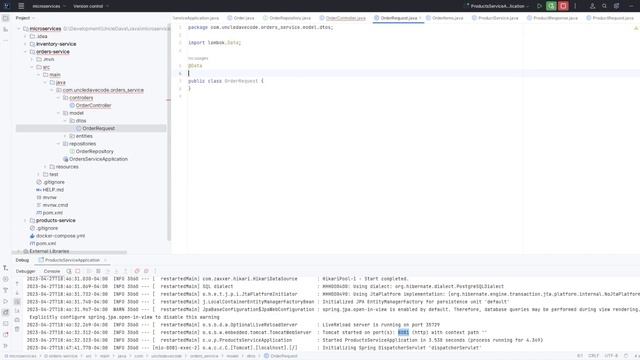This screenshot has height=360, width=640.
Task: Expand the entities package
Action: [x=65, y=136]
